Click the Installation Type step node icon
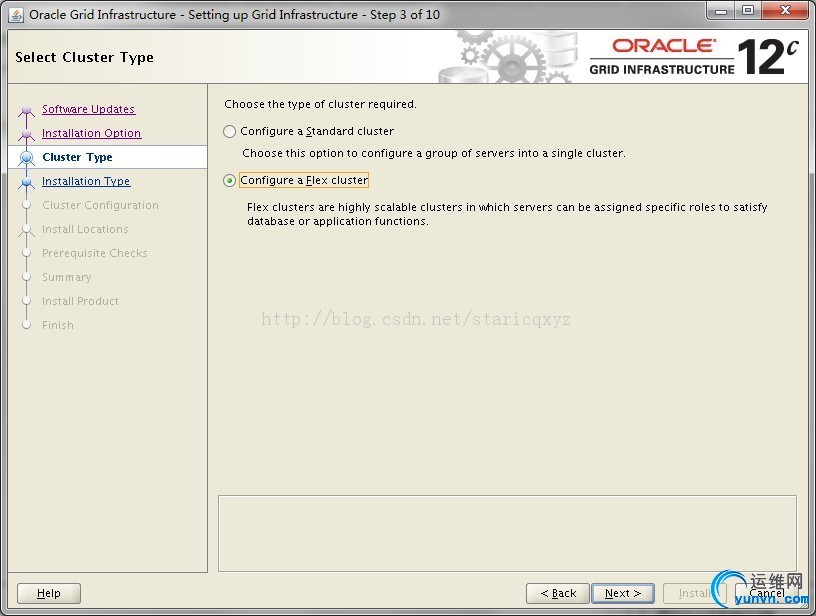Screen dimensions: 816x616 click(27, 182)
